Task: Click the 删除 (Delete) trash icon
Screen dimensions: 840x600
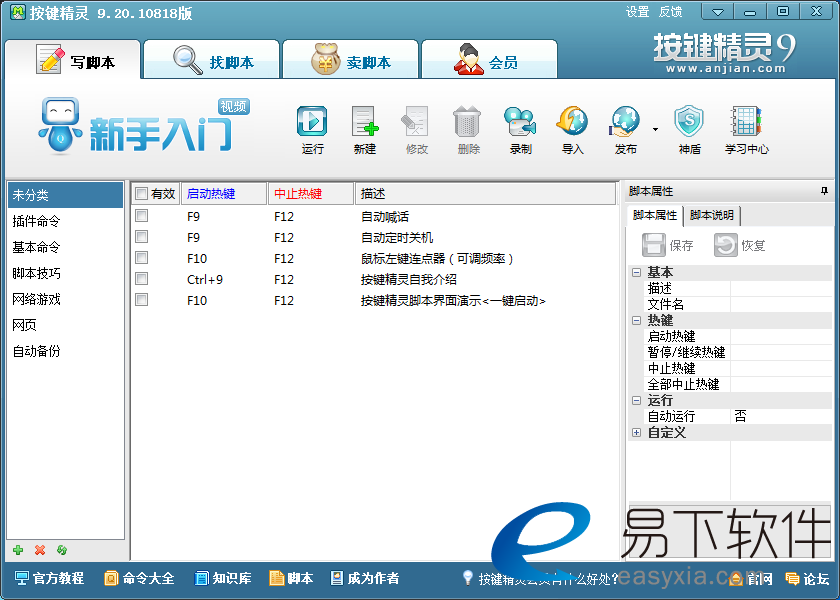Action: [467, 121]
